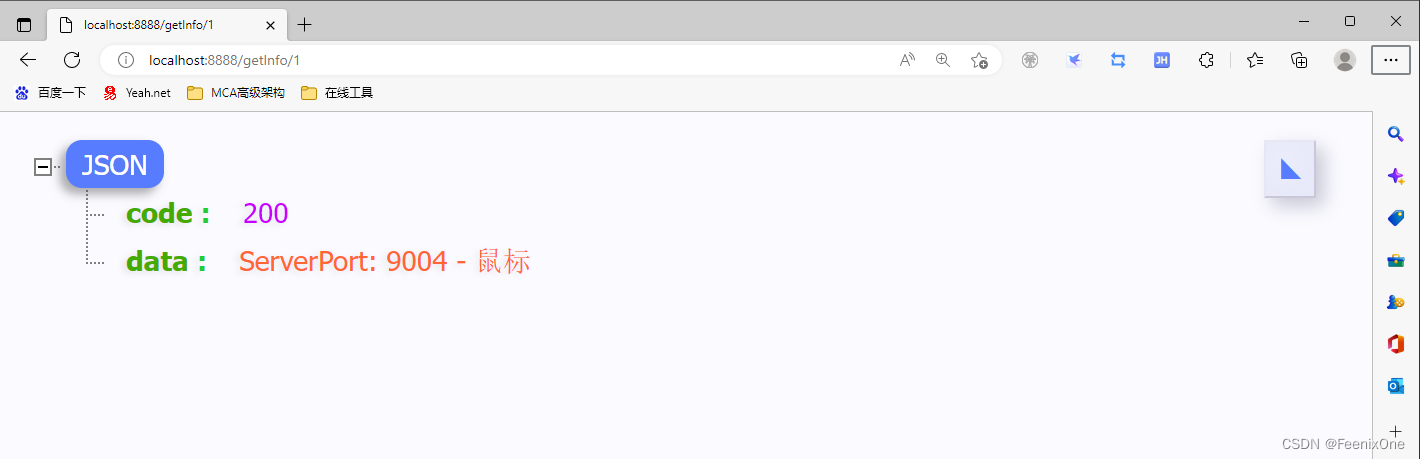Image resolution: width=1420 pixels, height=459 pixels.
Task: Select the localhost:8888/getInfo/1 tab
Action: (164, 24)
